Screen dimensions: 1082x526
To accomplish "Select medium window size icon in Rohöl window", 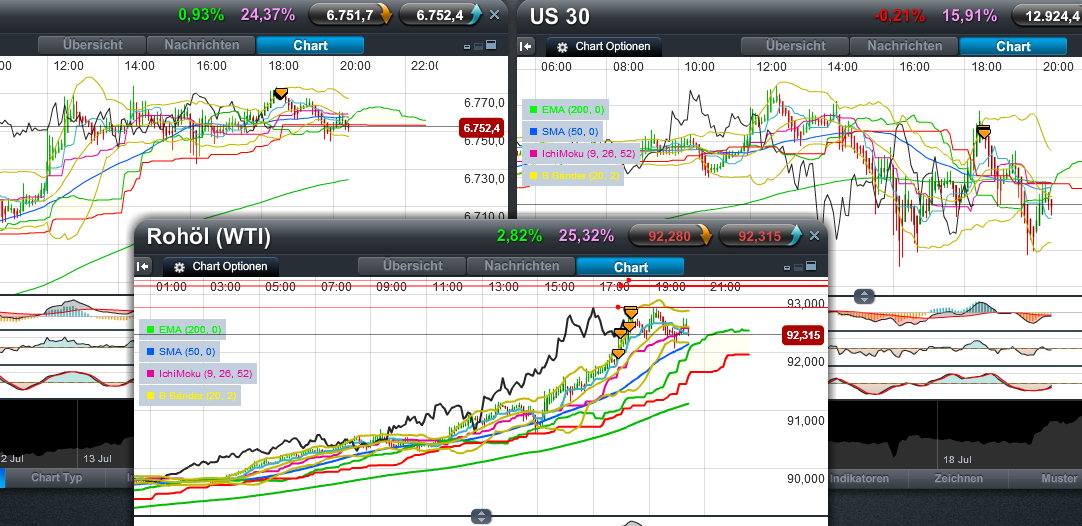I will click(x=799, y=266).
